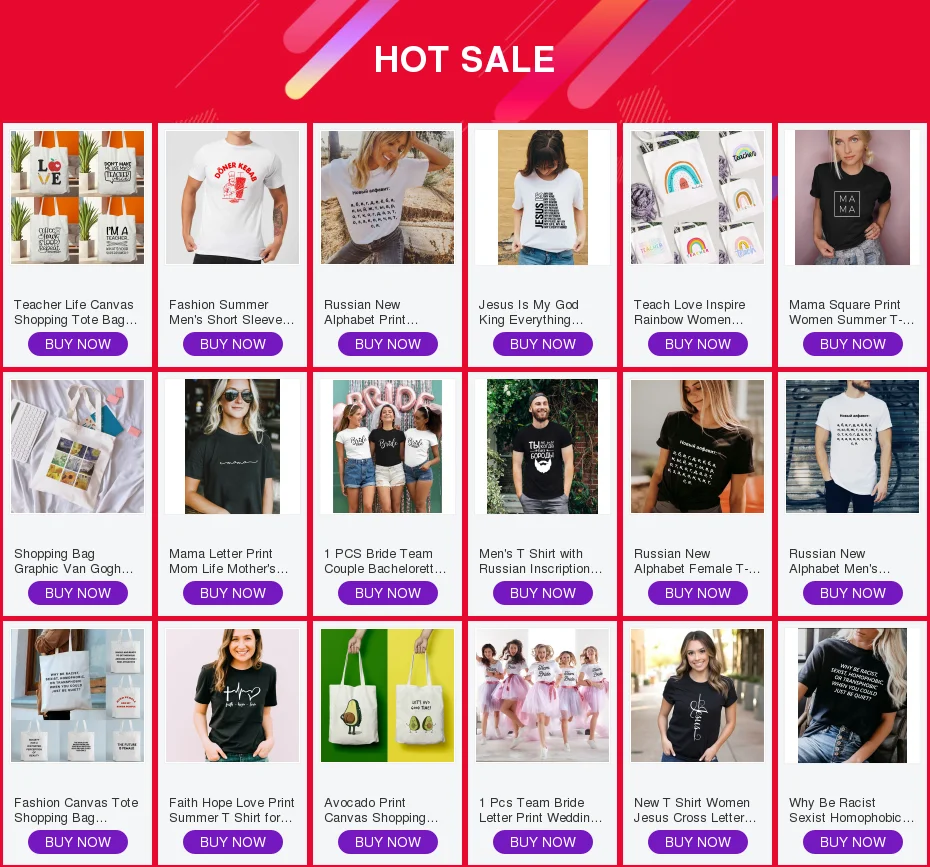Open the rainbow Teach Love Inspire bags image
Viewport: 930px width, 867px height.
[x=698, y=197]
